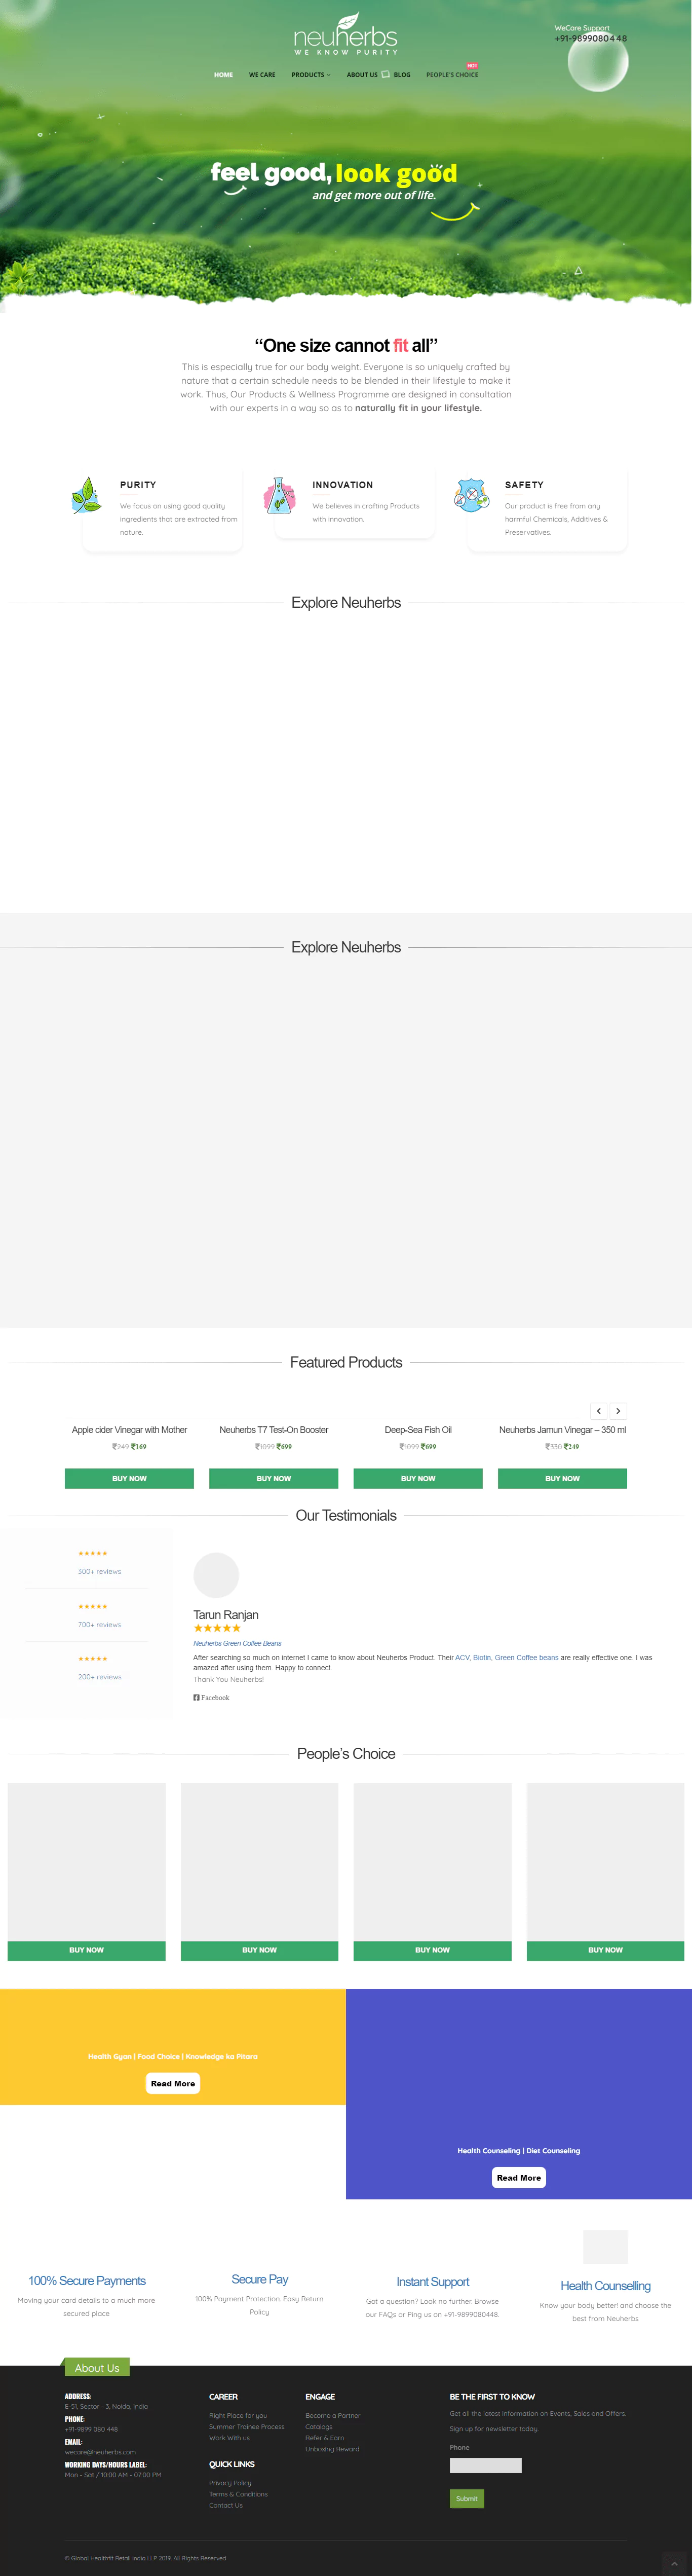Select the 700+ reviews testimonial source
This screenshot has width=692, height=2576.
point(99,1624)
